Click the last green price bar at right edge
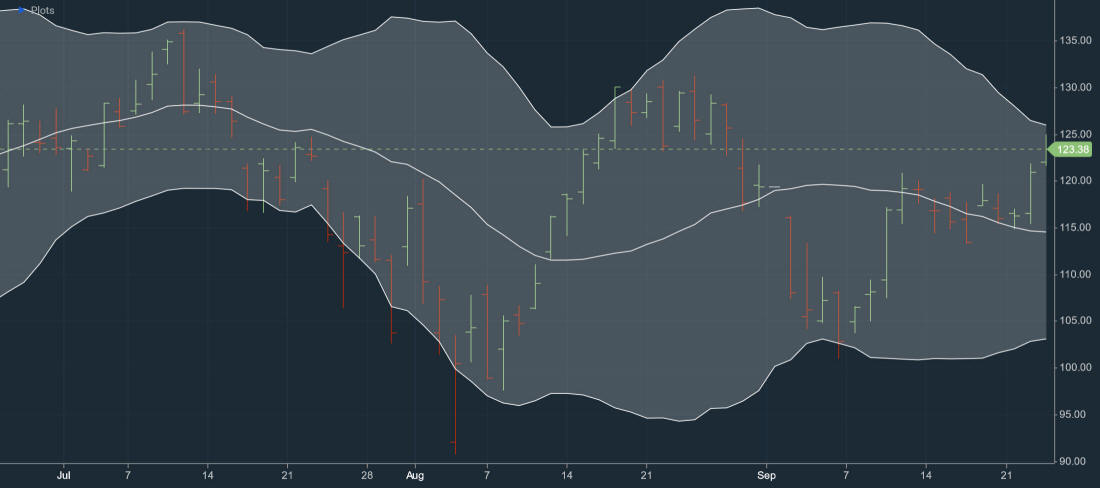 point(1046,150)
